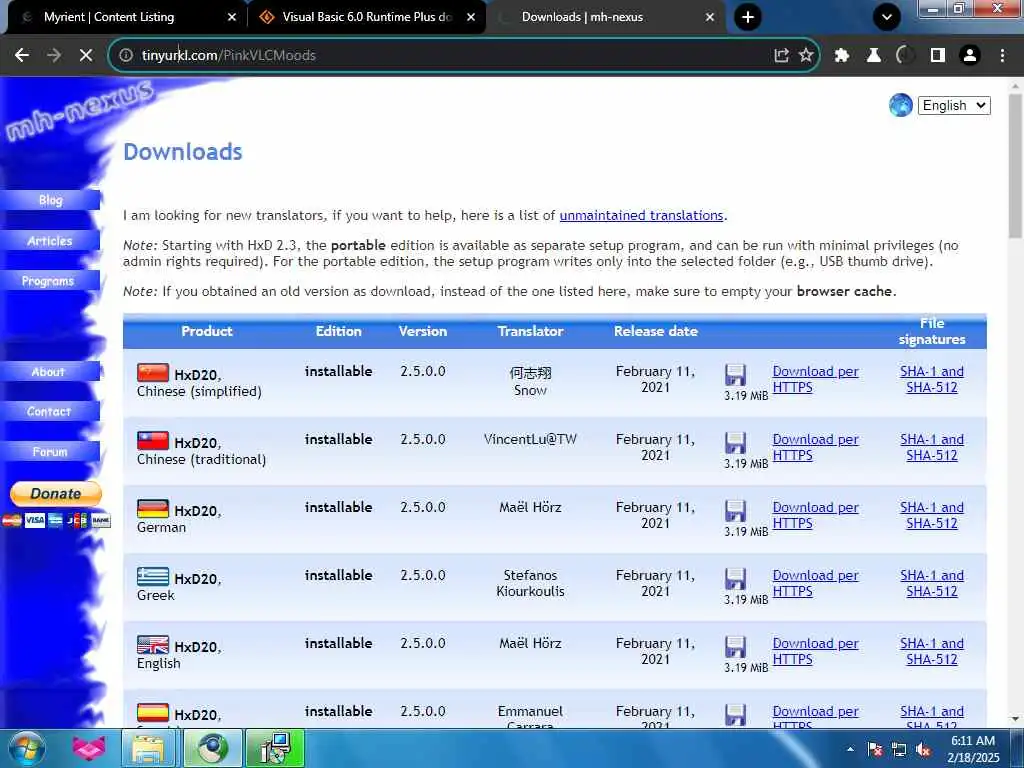The height and width of the screenshot is (768, 1024).
Task: Open the Blog sidebar menu item
Action: (x=50, y=200)
